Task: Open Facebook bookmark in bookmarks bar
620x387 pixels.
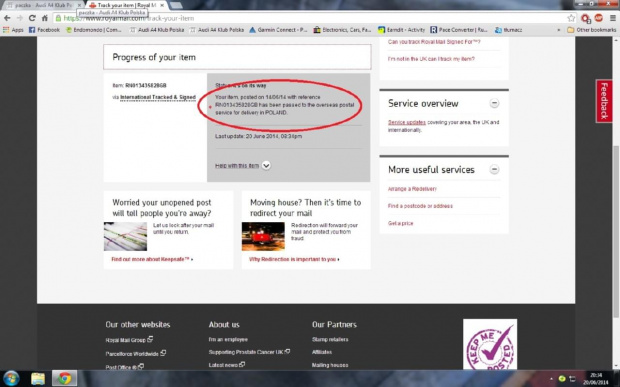Action: pos(44,30)
